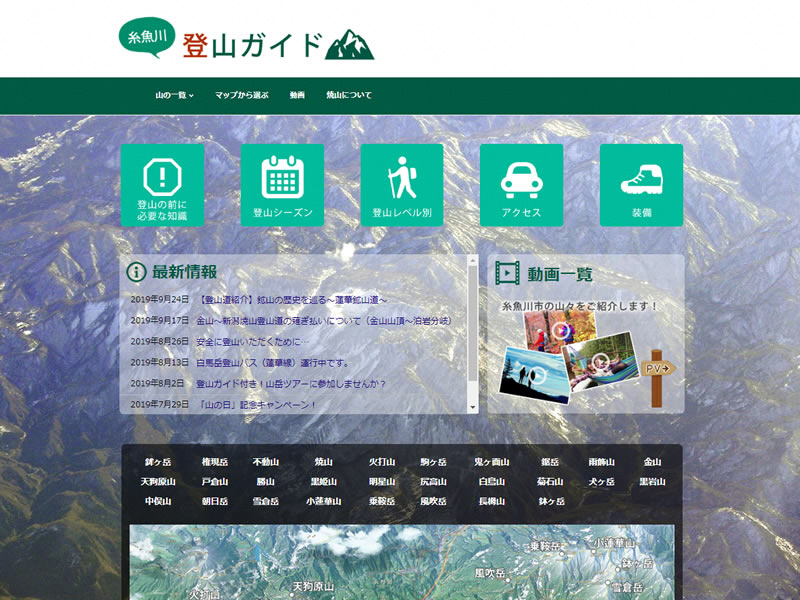
Task: Play the autumn hiker video thumbnail
Action: [x=561, y=328]
